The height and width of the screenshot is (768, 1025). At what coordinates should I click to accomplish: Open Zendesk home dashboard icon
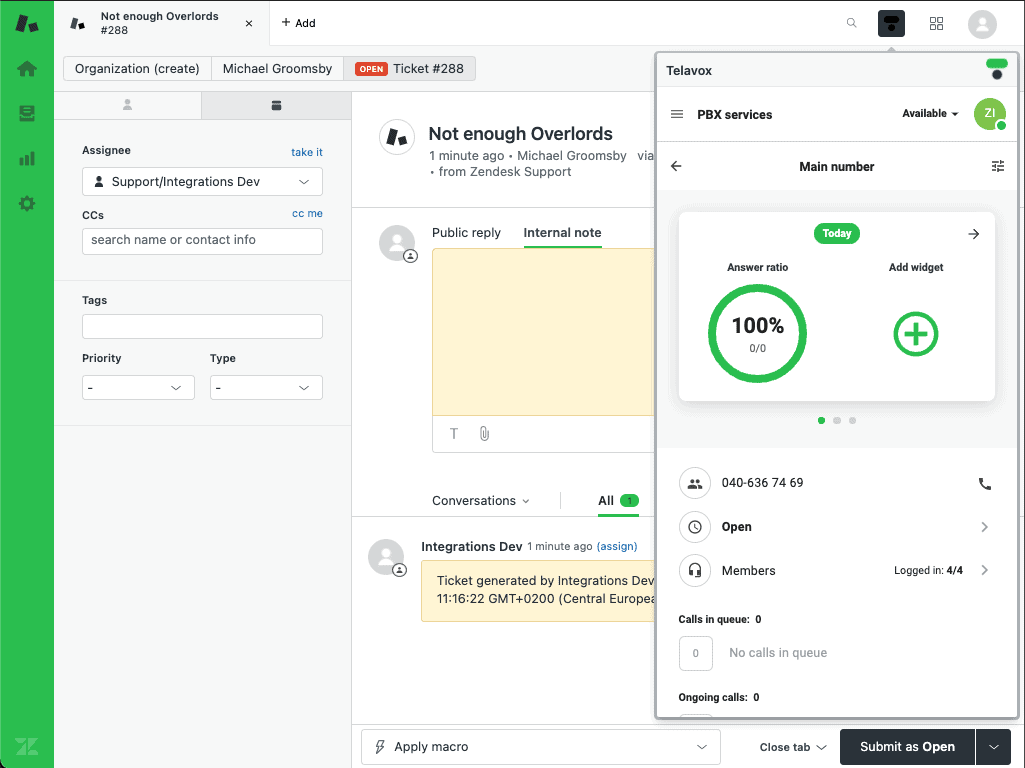(27, 69)
